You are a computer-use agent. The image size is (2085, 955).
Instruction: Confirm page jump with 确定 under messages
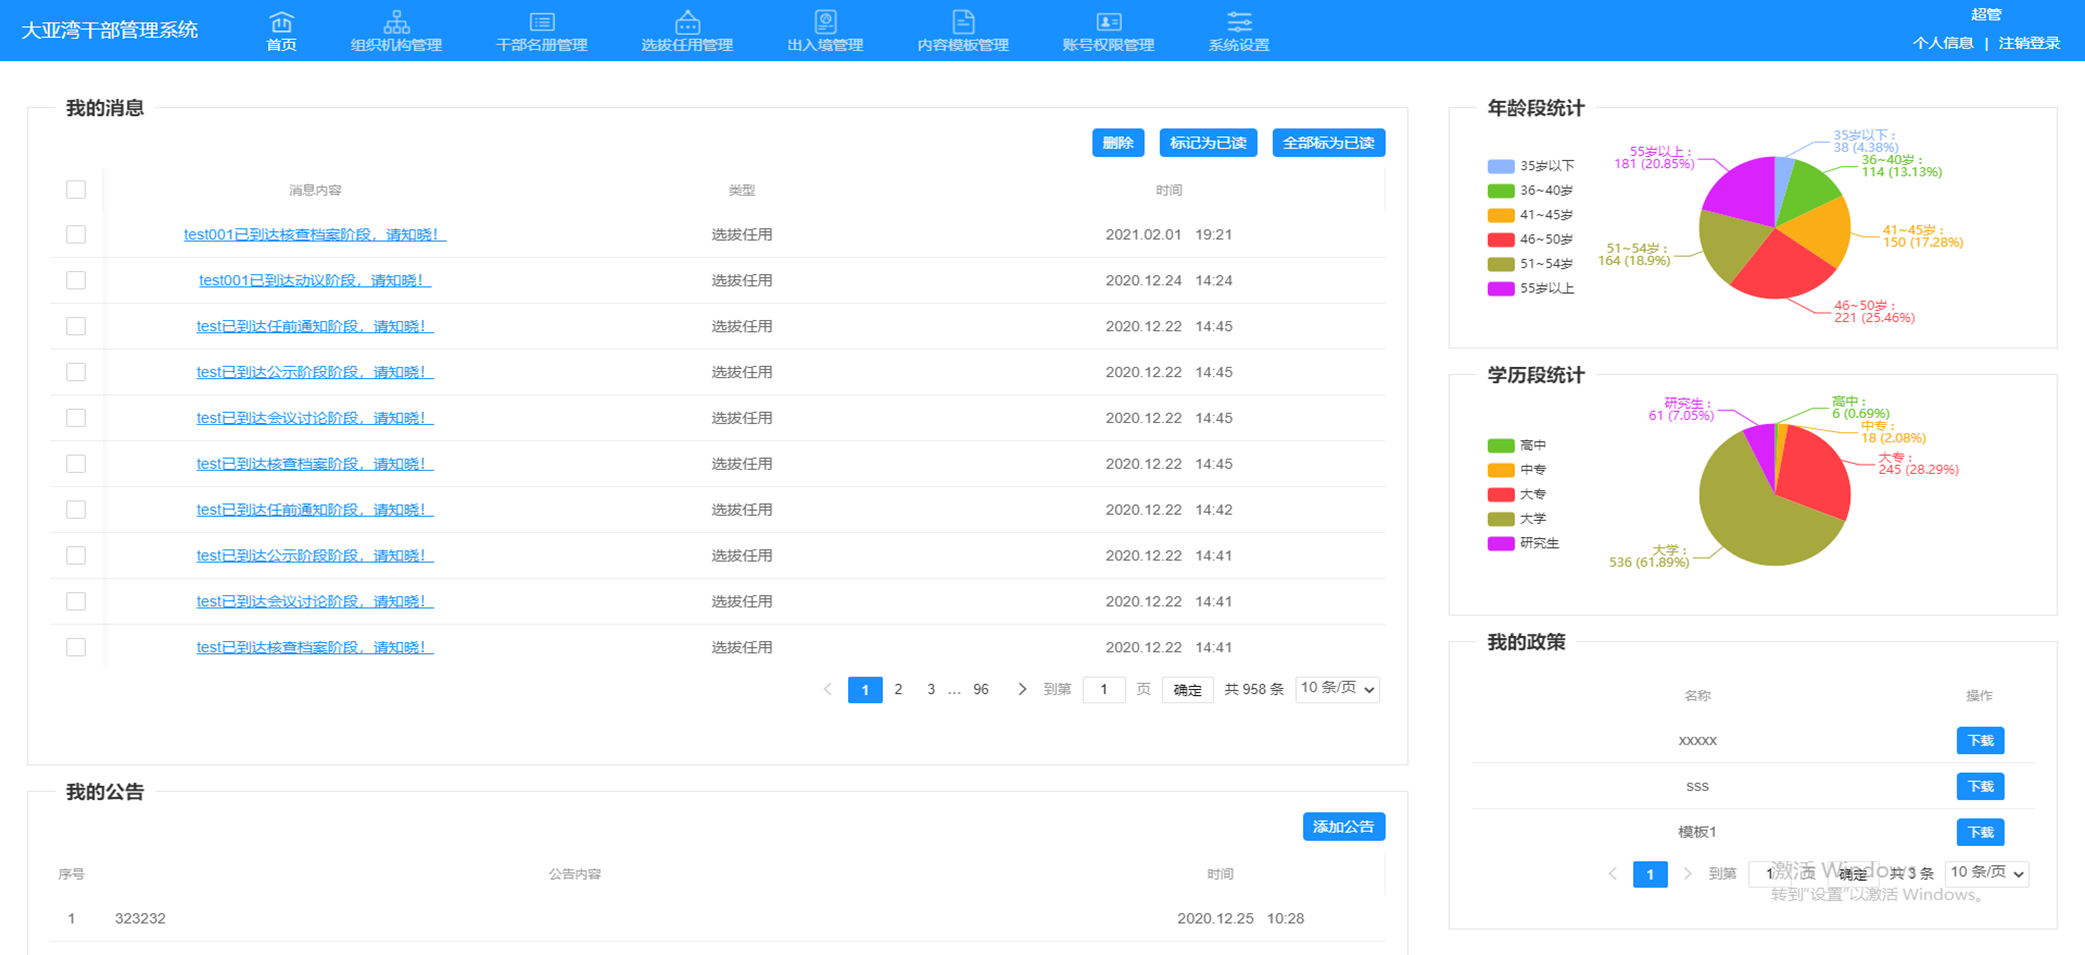point(1187,690)
